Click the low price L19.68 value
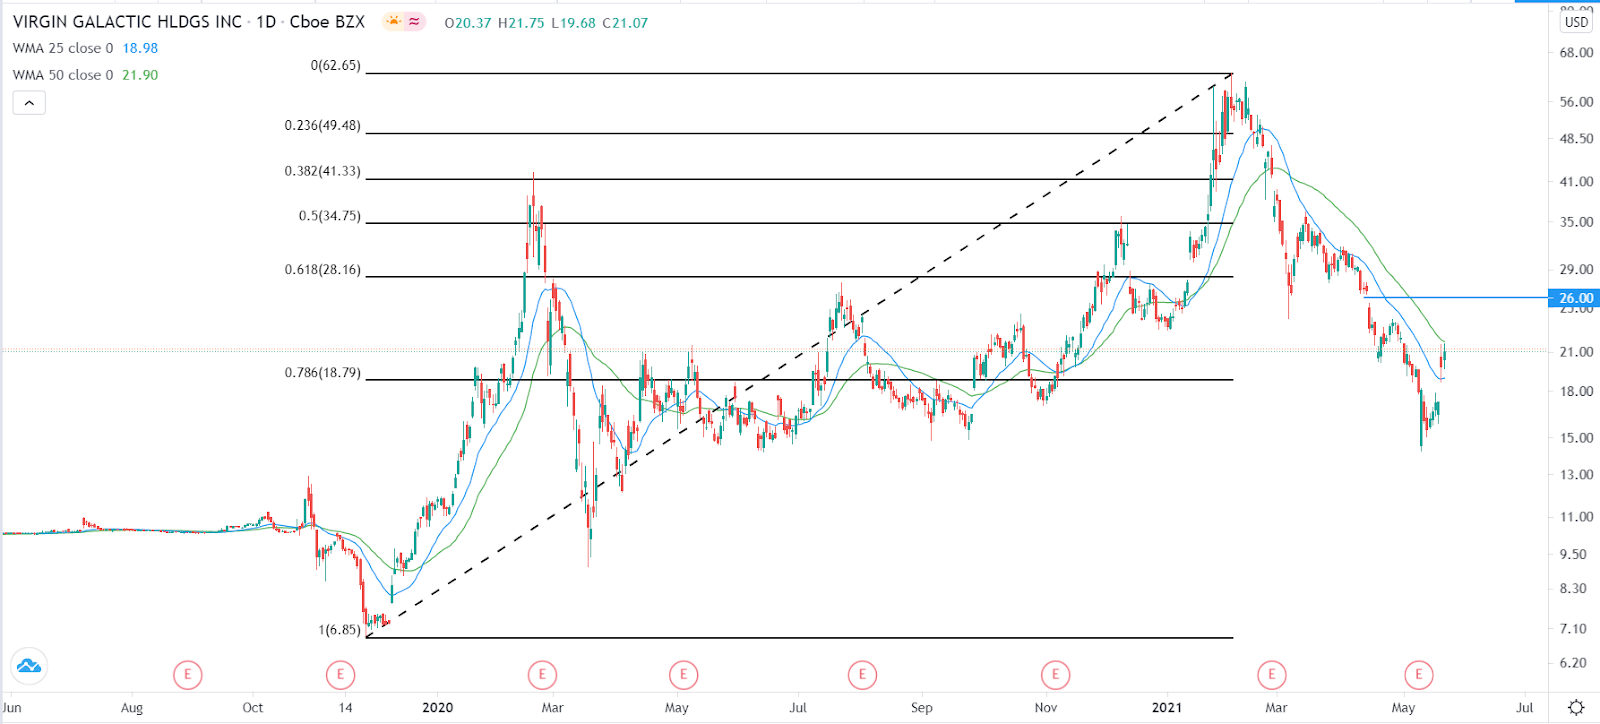Screen dimensions: 1600x724 [573, 23]
